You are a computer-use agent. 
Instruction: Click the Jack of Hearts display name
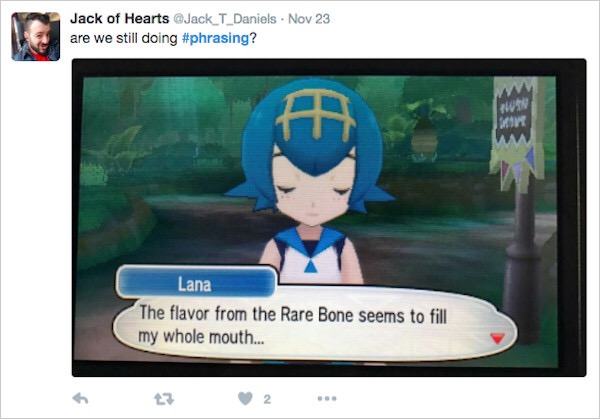(x=119, y=18)
